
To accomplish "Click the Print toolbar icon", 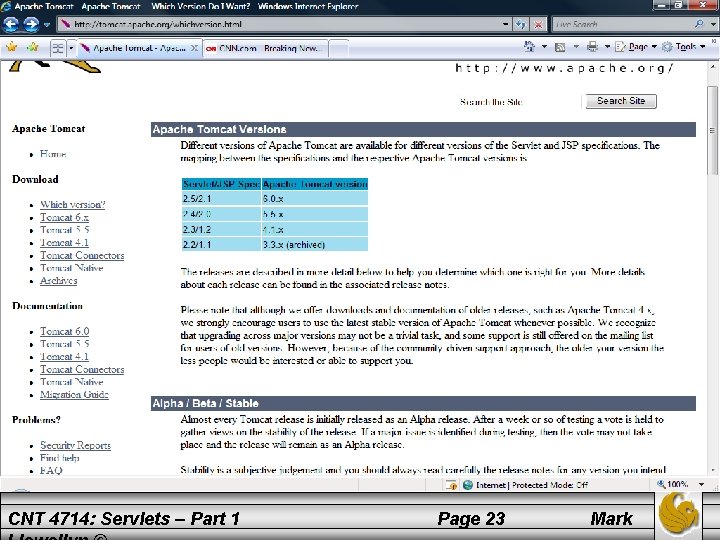I will [592, 46].
